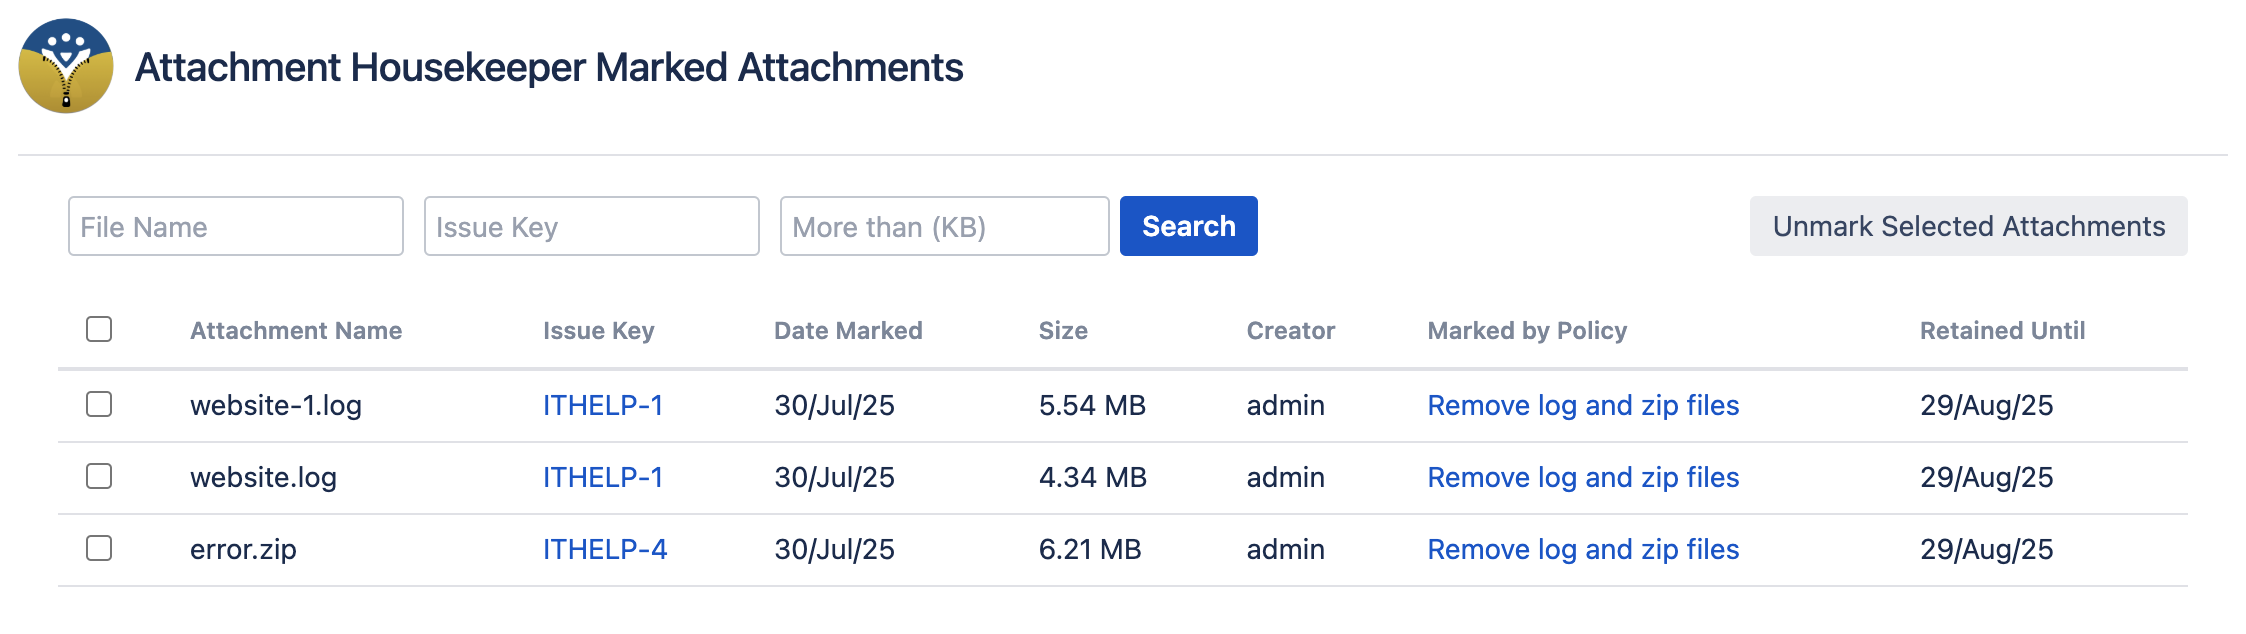Screen dimensions: 2246x634
Task: Click the Retained Until column header
Action: click(2002, 331)
